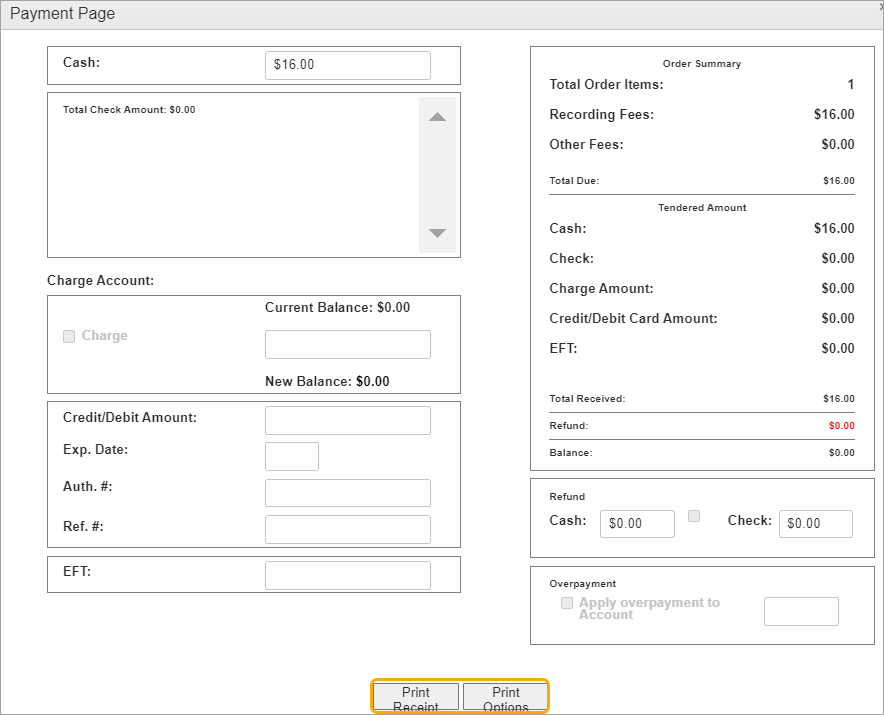Click the Cash amount field showing $16.00
The image size is (884, 715).
[x=347, y=65]
